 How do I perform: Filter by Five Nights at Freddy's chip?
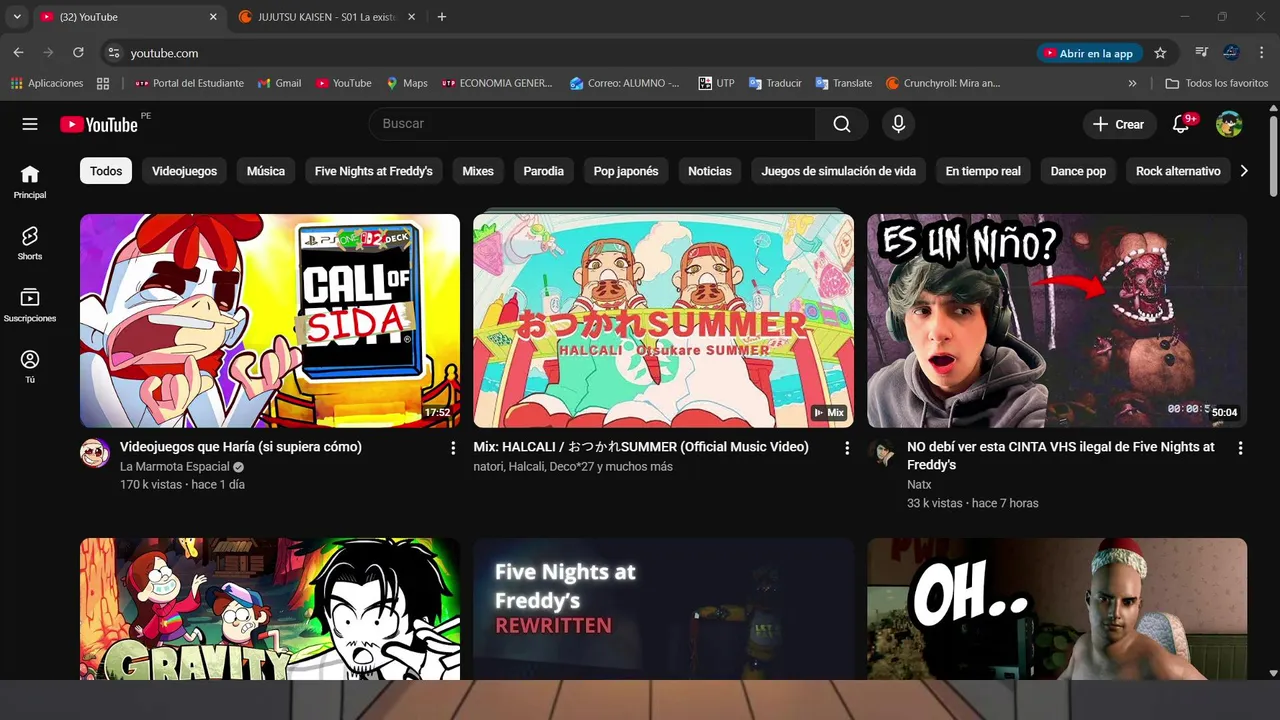374,171
